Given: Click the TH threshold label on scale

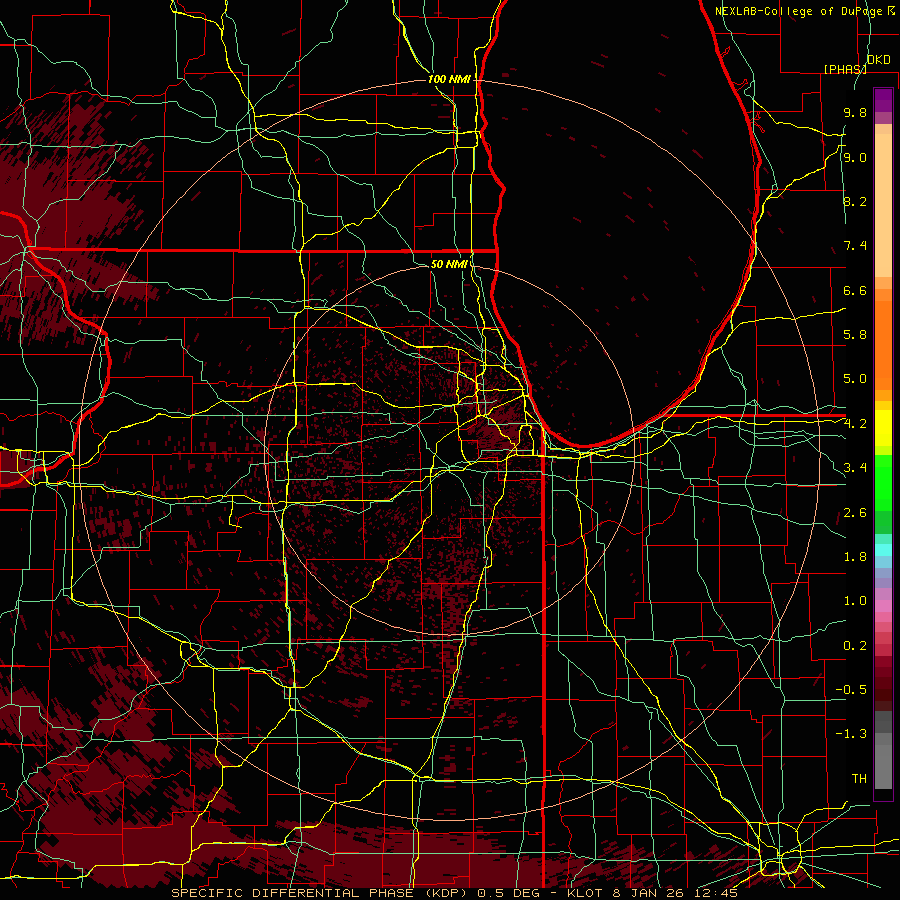Looking at the screenshot, I should coord(859,779).
